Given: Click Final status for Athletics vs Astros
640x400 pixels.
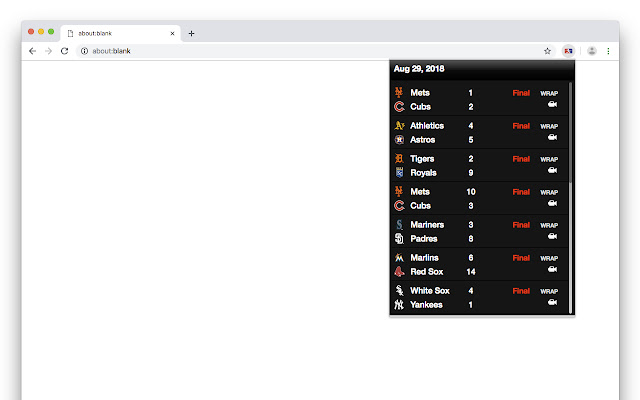Looking at the screenshot, I should (x=521, y=126).
